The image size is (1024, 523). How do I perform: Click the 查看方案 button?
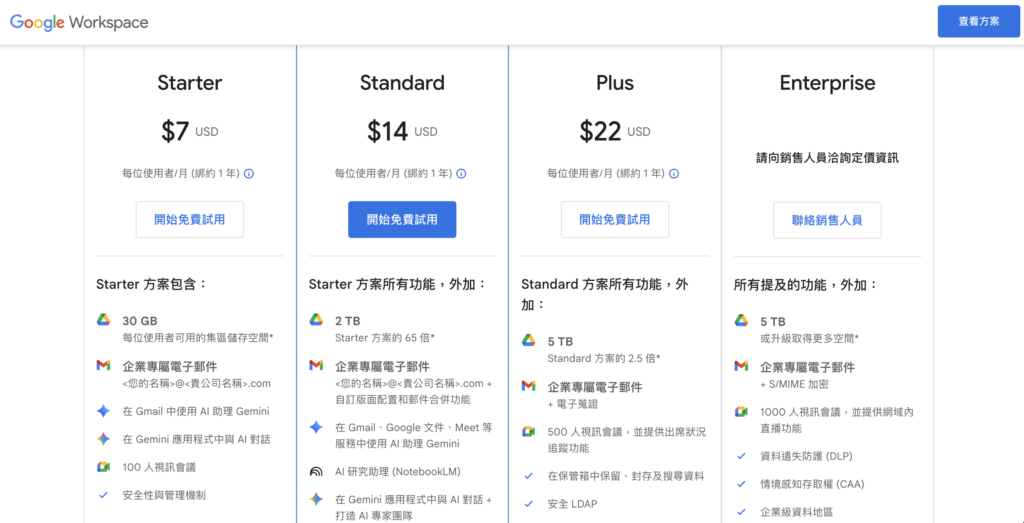click(x=978, y=21)
